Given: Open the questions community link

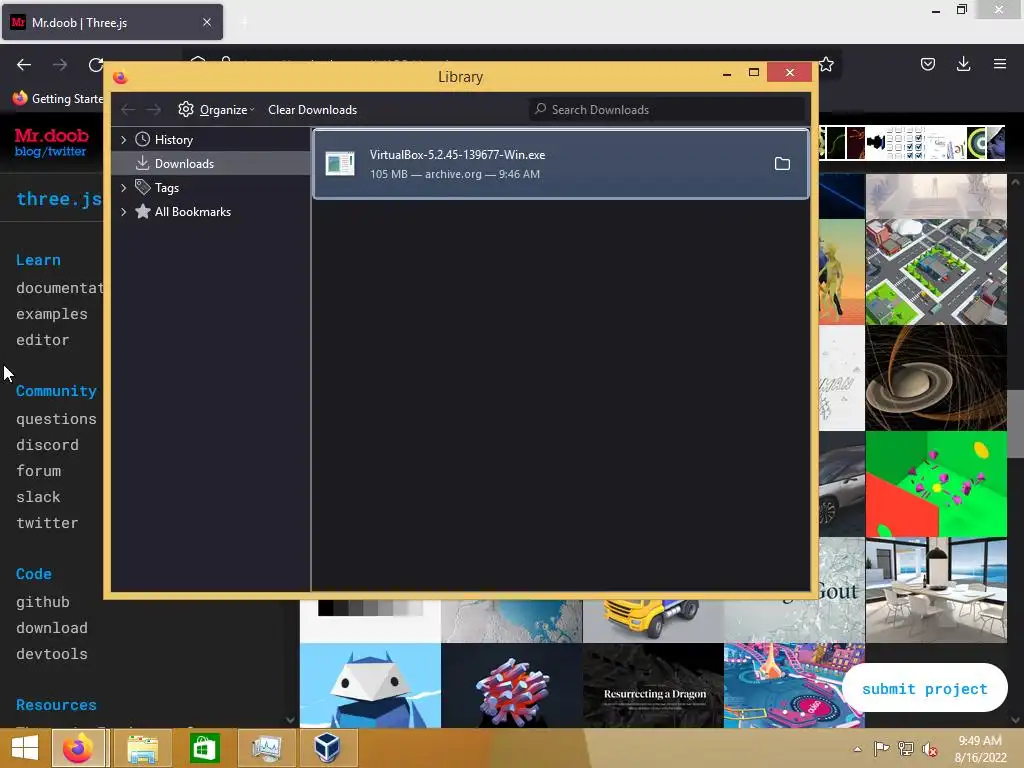Looking at the screenshot, I should click(56, 419).
